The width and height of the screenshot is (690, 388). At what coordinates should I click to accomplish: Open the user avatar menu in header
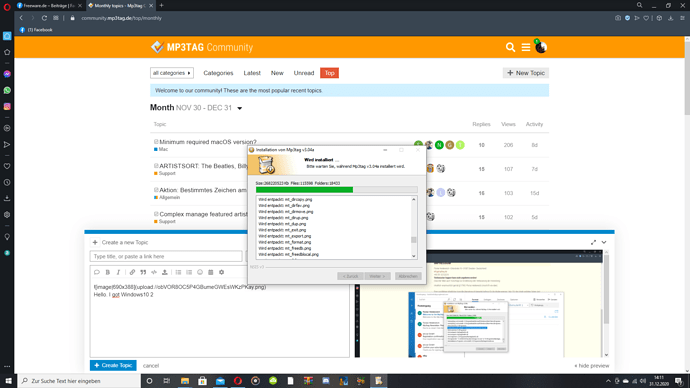[x=541, y=47]
